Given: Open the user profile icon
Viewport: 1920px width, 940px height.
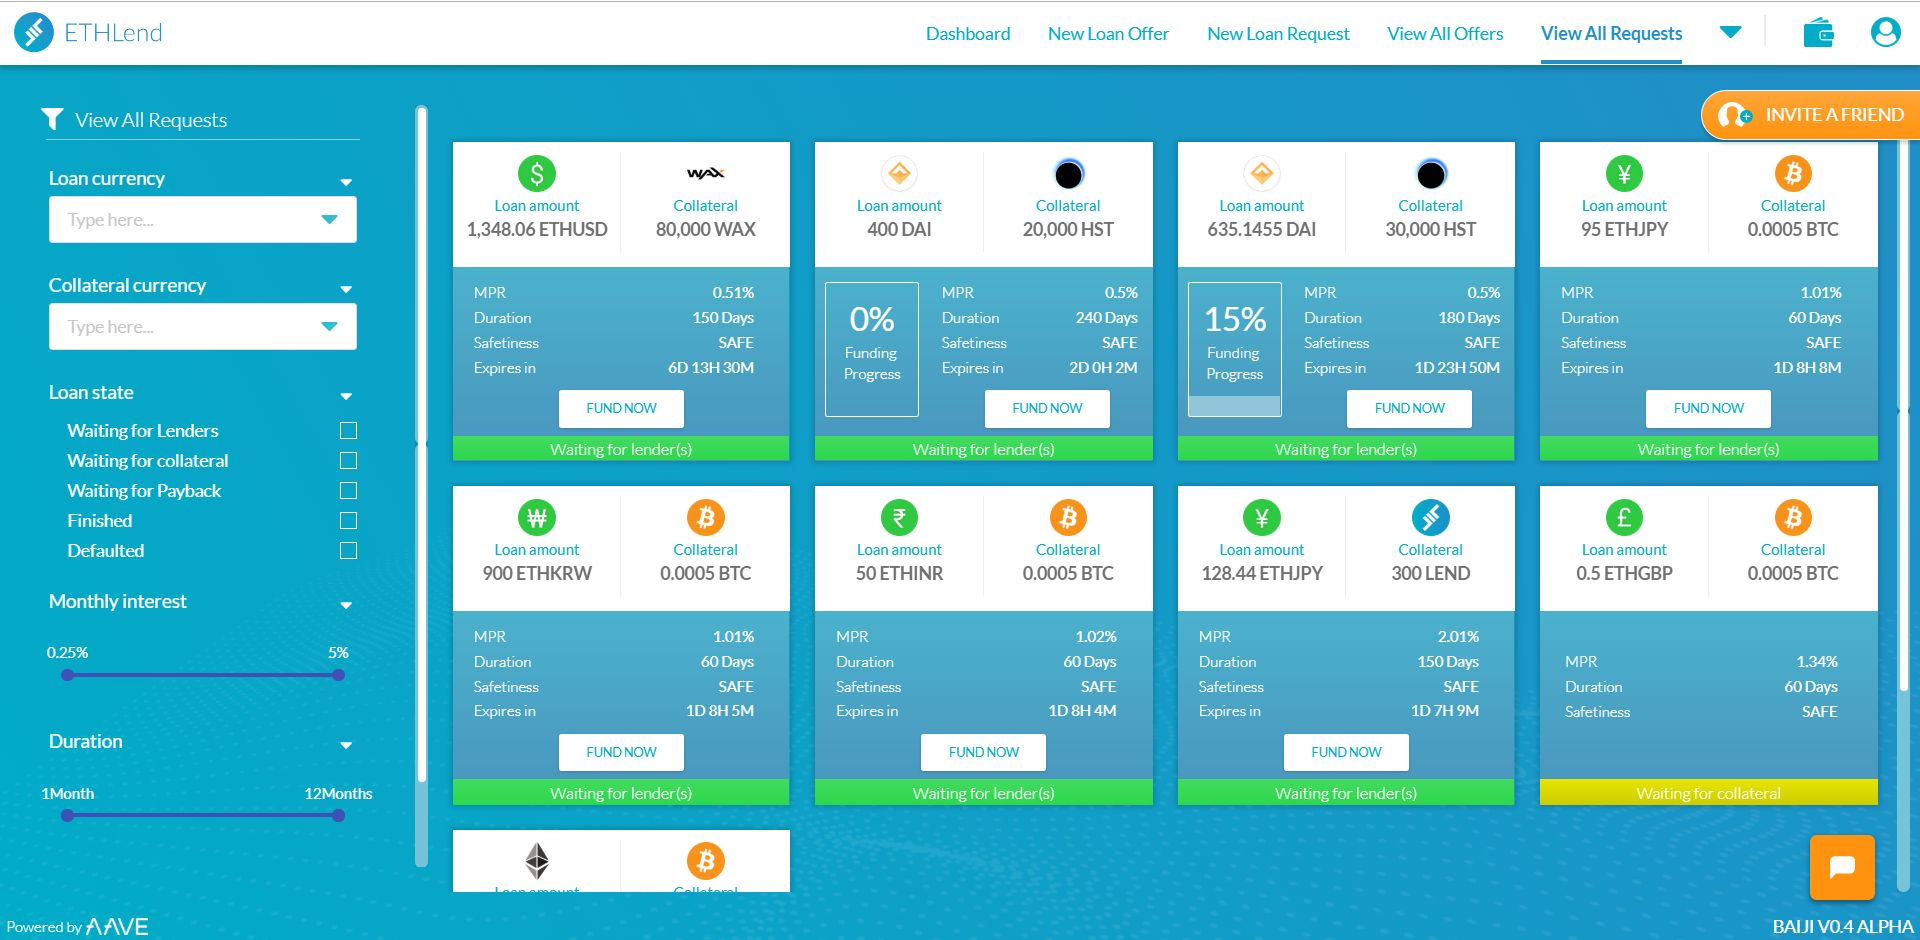Looking at the screenshot, I should pyautogui.click(x=1885, y=33).
